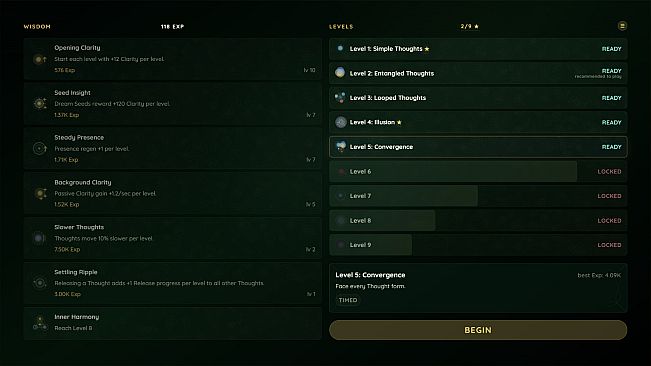The image size is (651, 366).
Task: Click the LOCKED label on Level 9
Action: coord(609,245)
